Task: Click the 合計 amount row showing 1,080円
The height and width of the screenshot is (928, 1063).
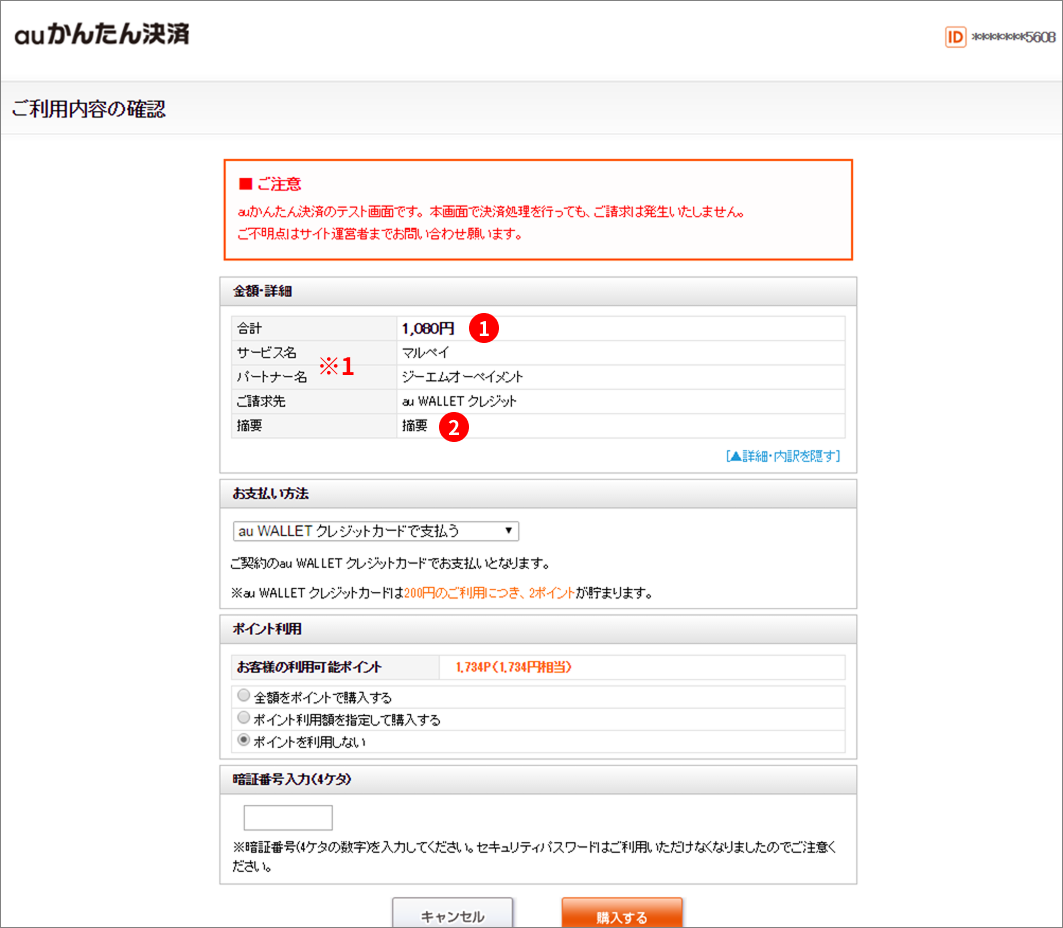Action: [428, 326]
